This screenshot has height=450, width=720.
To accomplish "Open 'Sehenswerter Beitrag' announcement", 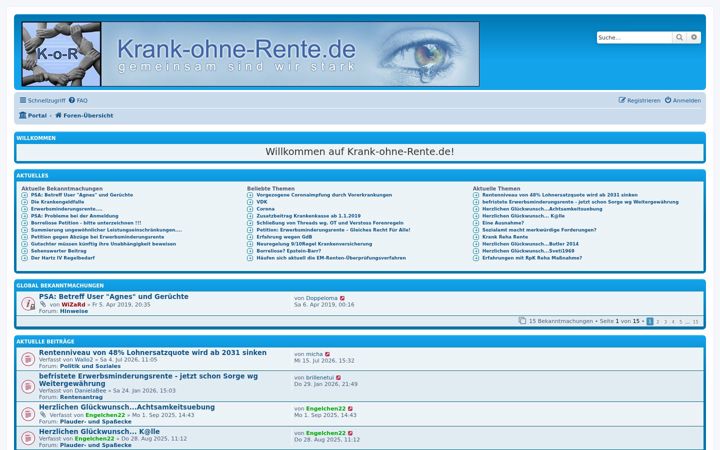I will click(x=58, y=251).
